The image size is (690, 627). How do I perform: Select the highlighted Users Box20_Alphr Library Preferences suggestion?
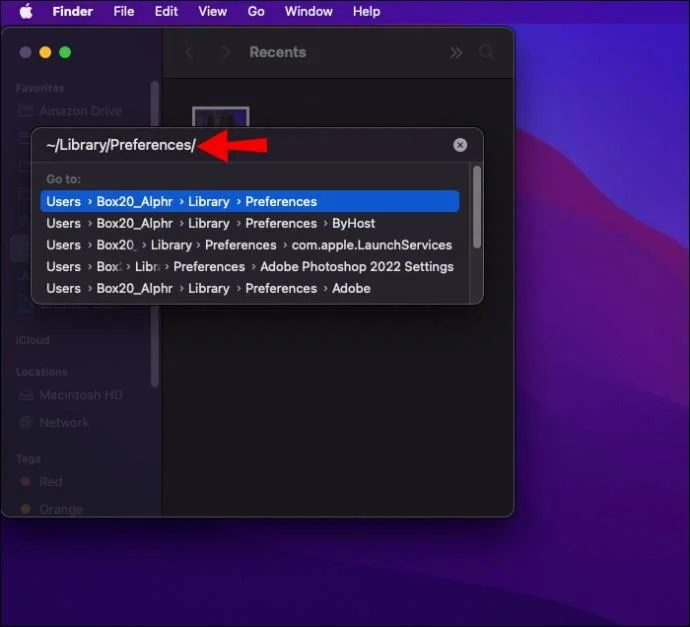250,202
